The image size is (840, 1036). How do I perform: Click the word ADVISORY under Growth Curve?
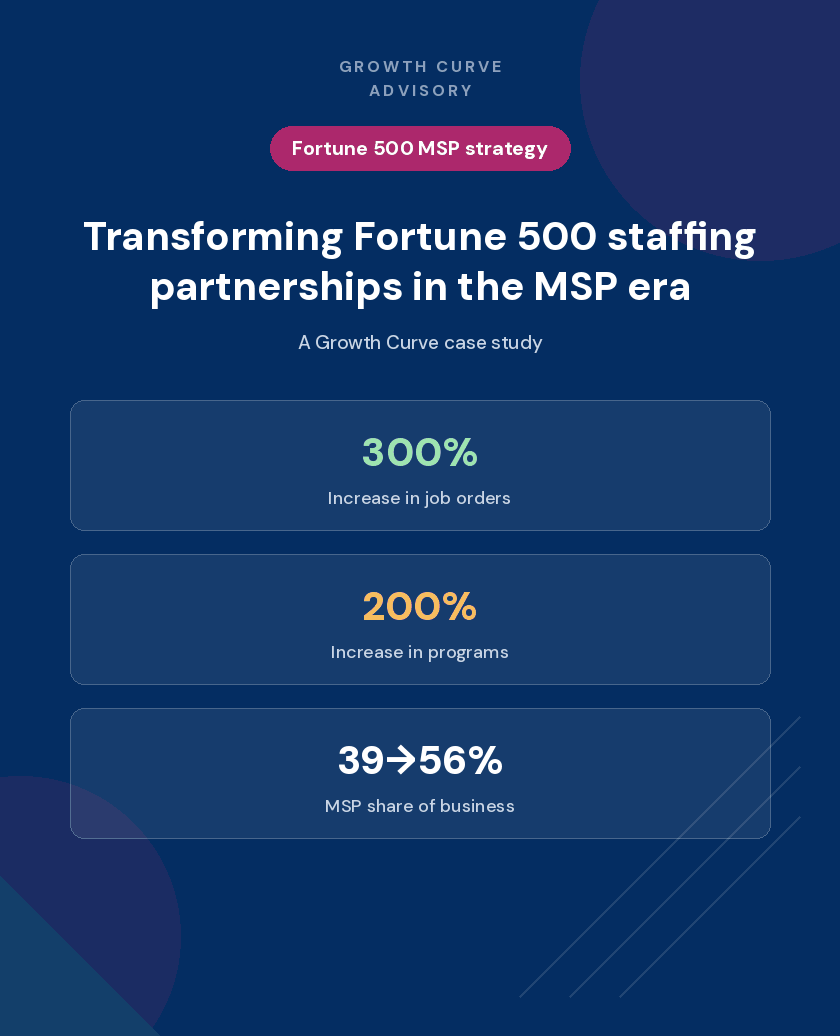(x=420, y=91)
